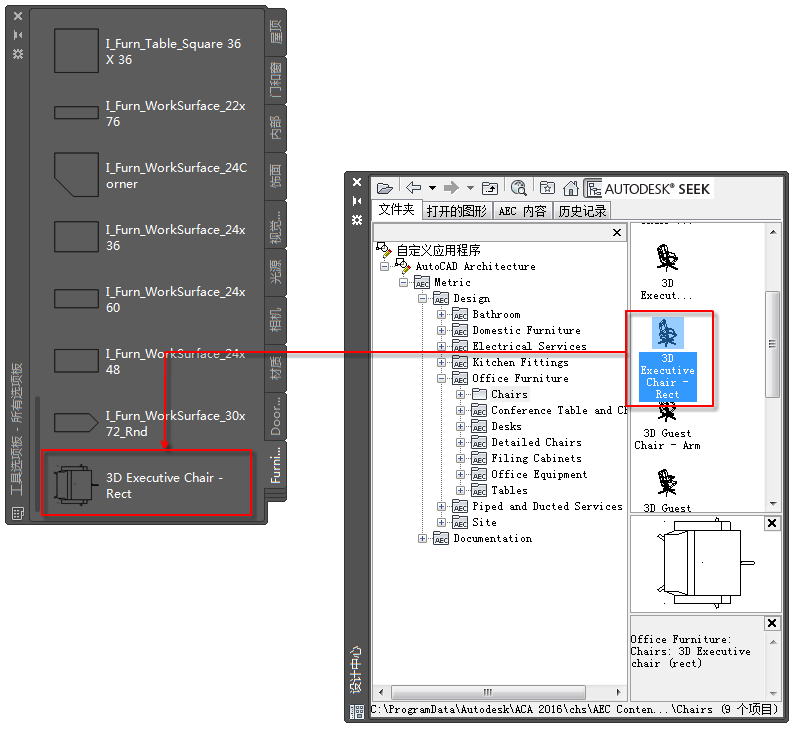Click the tool palette properties gear icon
The width and height of the screenshot is (797, 731).
(x=18, y=54)
